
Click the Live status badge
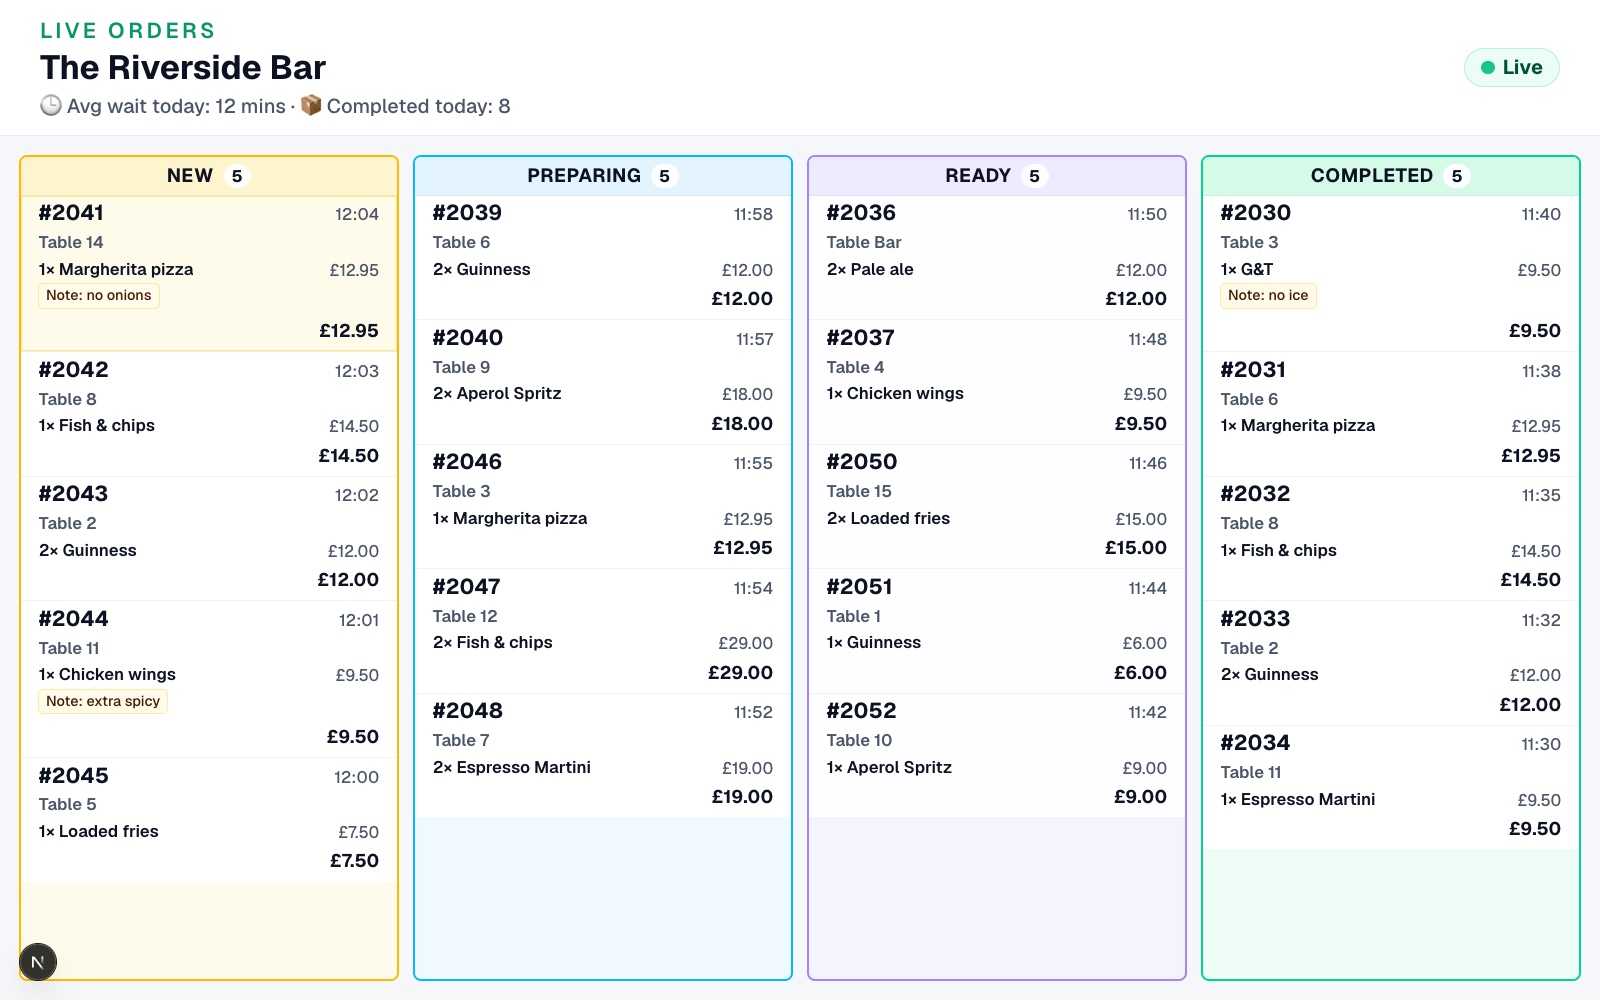[1511, 68]
